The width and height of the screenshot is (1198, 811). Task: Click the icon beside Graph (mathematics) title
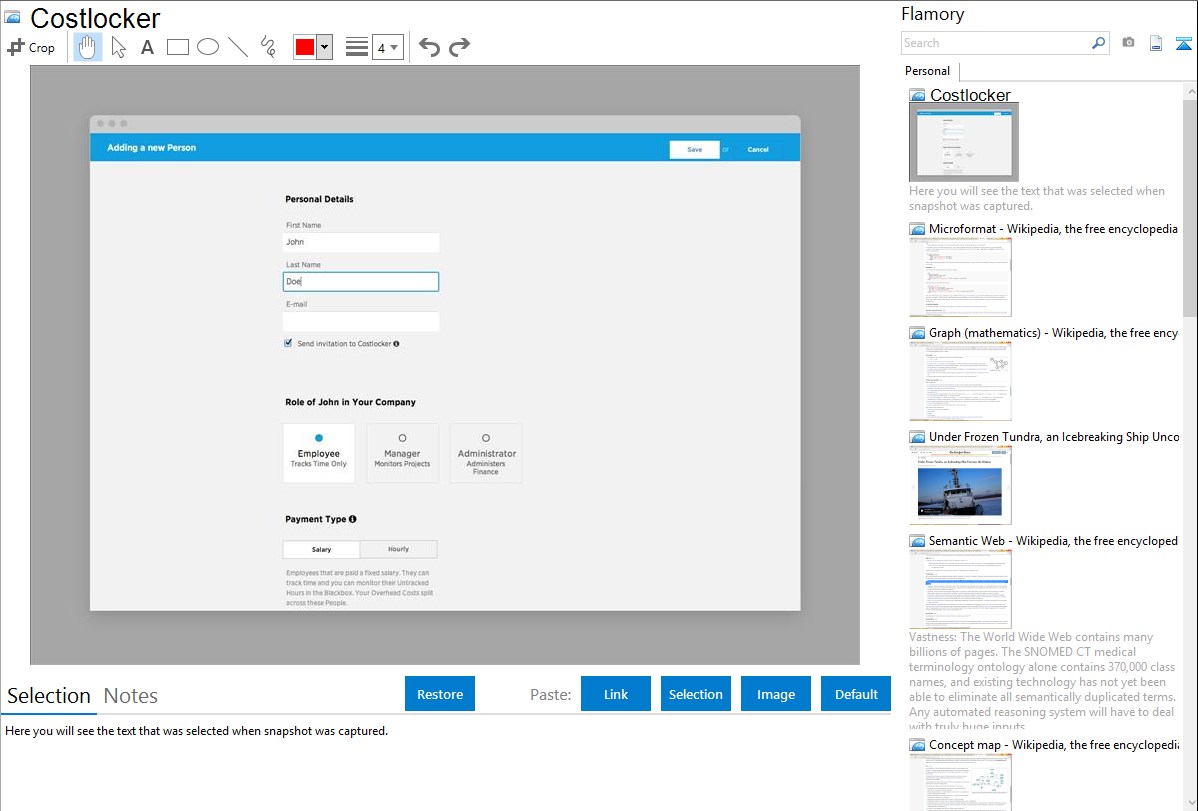[917, 333]
